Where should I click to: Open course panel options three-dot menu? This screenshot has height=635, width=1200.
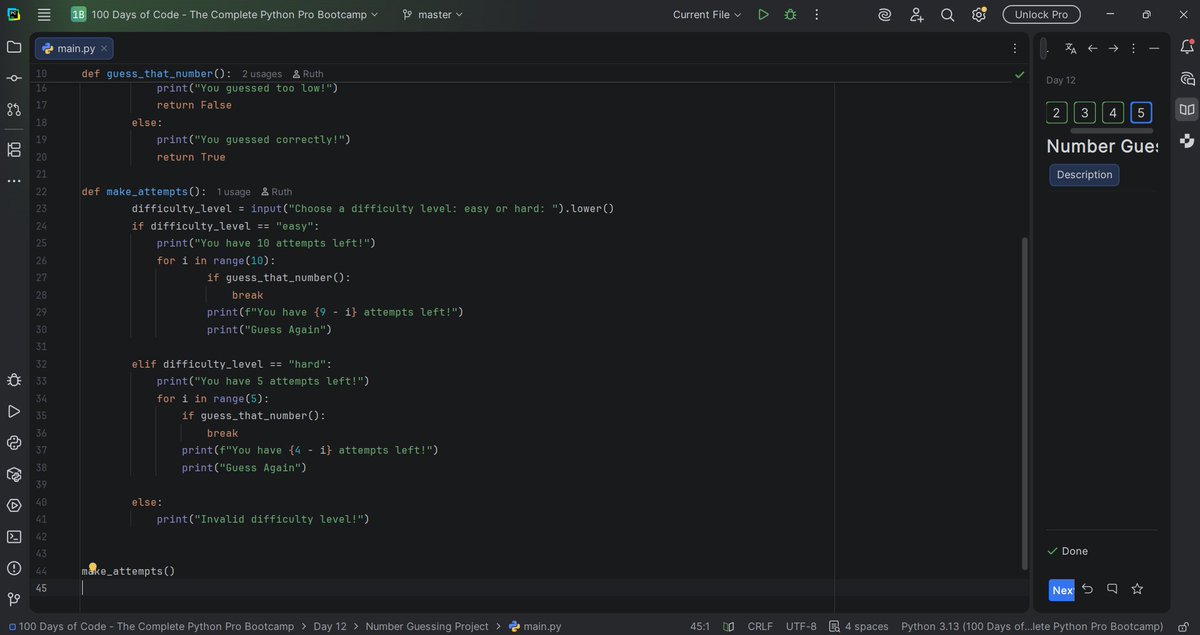click(1133, 48)
